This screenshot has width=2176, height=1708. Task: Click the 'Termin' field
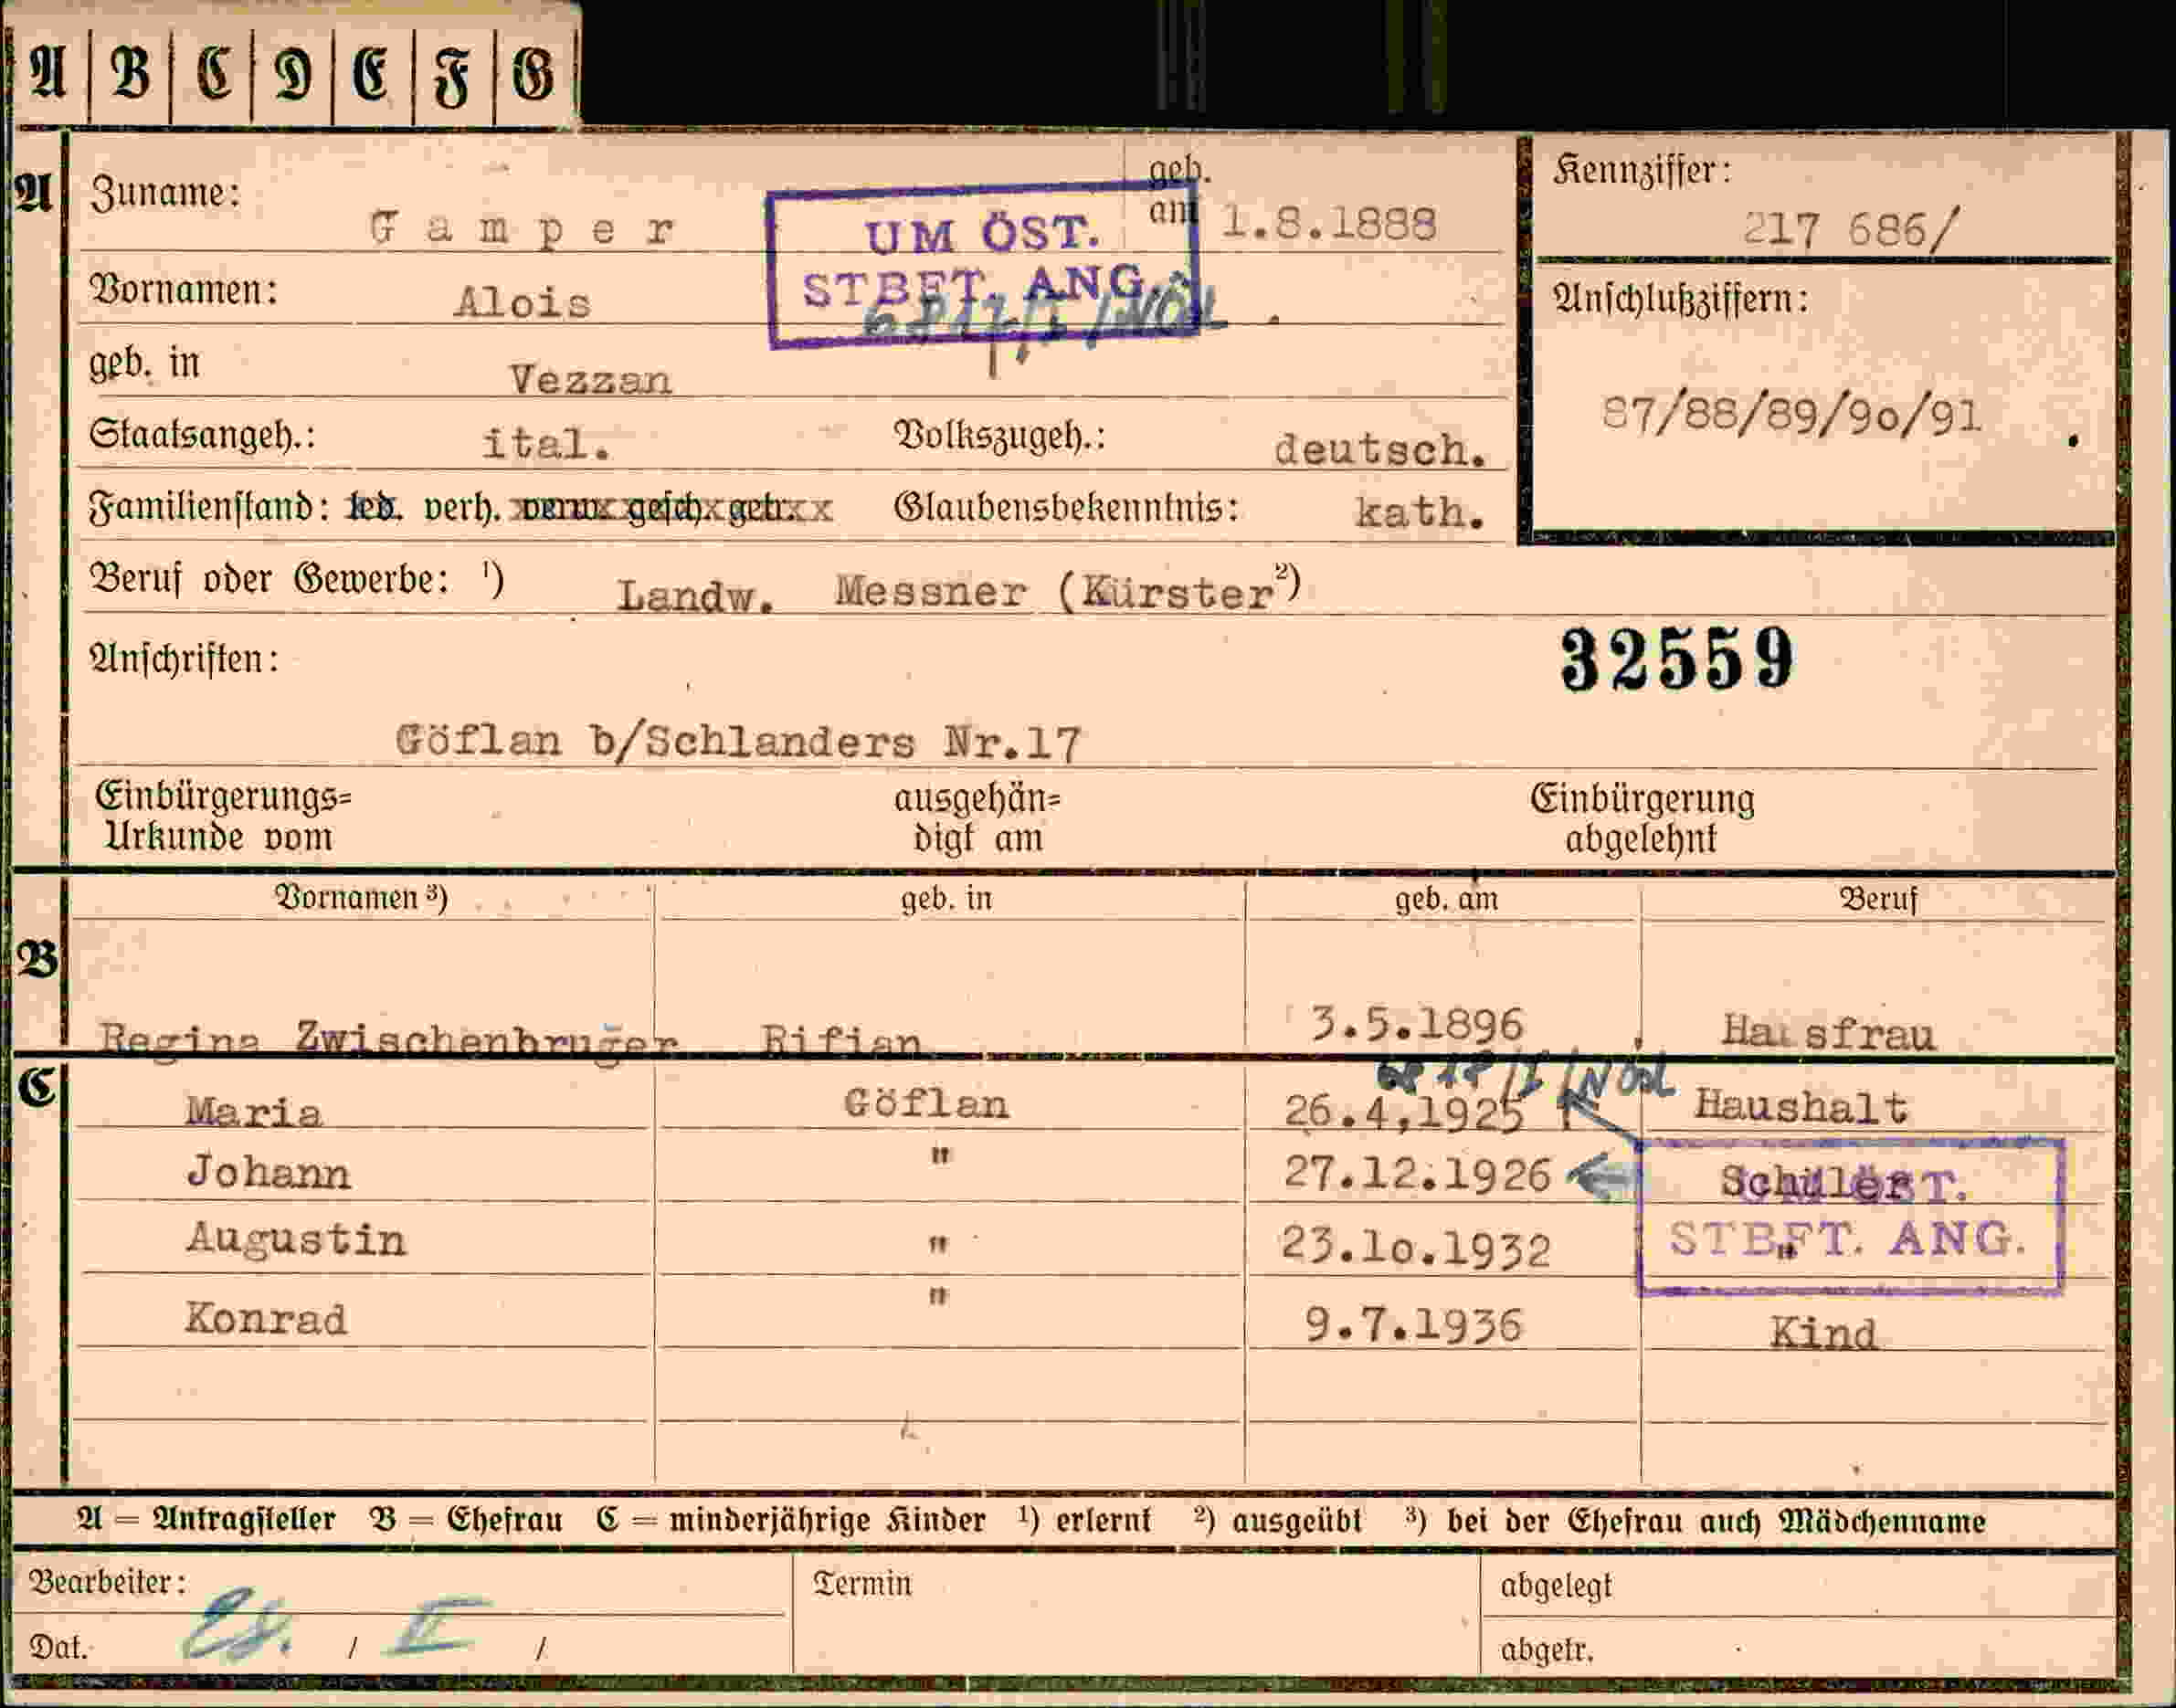(1136, 1614)
